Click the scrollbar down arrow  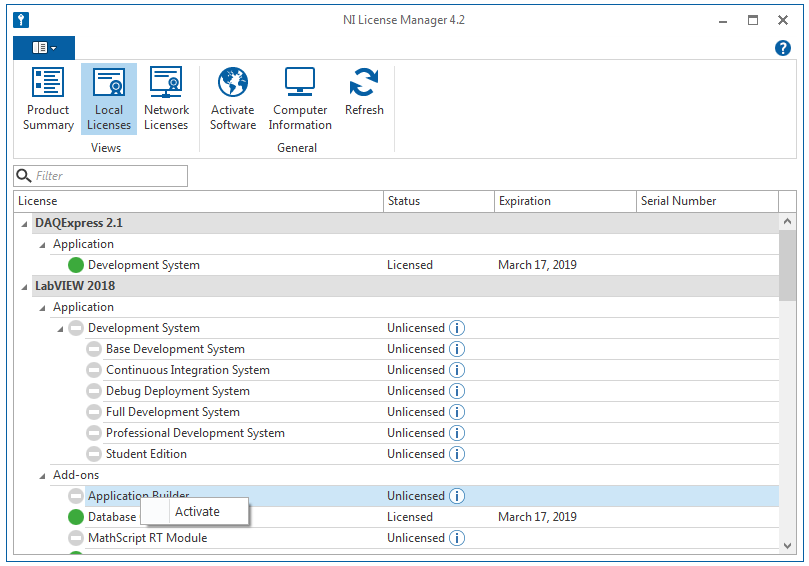point(787,545)
